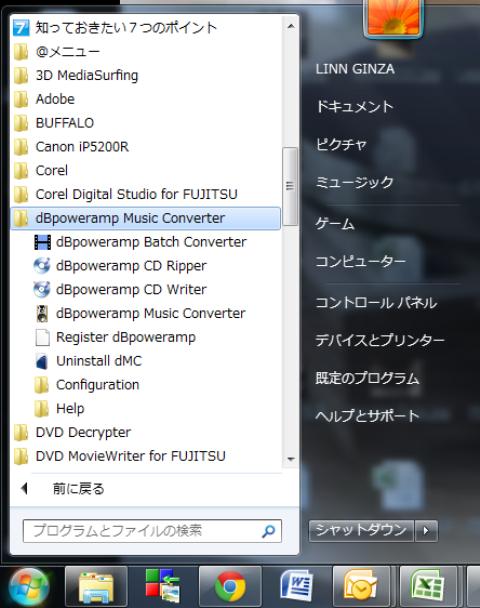
Task: Click the search magnifier icon
Action: point(268,531)
